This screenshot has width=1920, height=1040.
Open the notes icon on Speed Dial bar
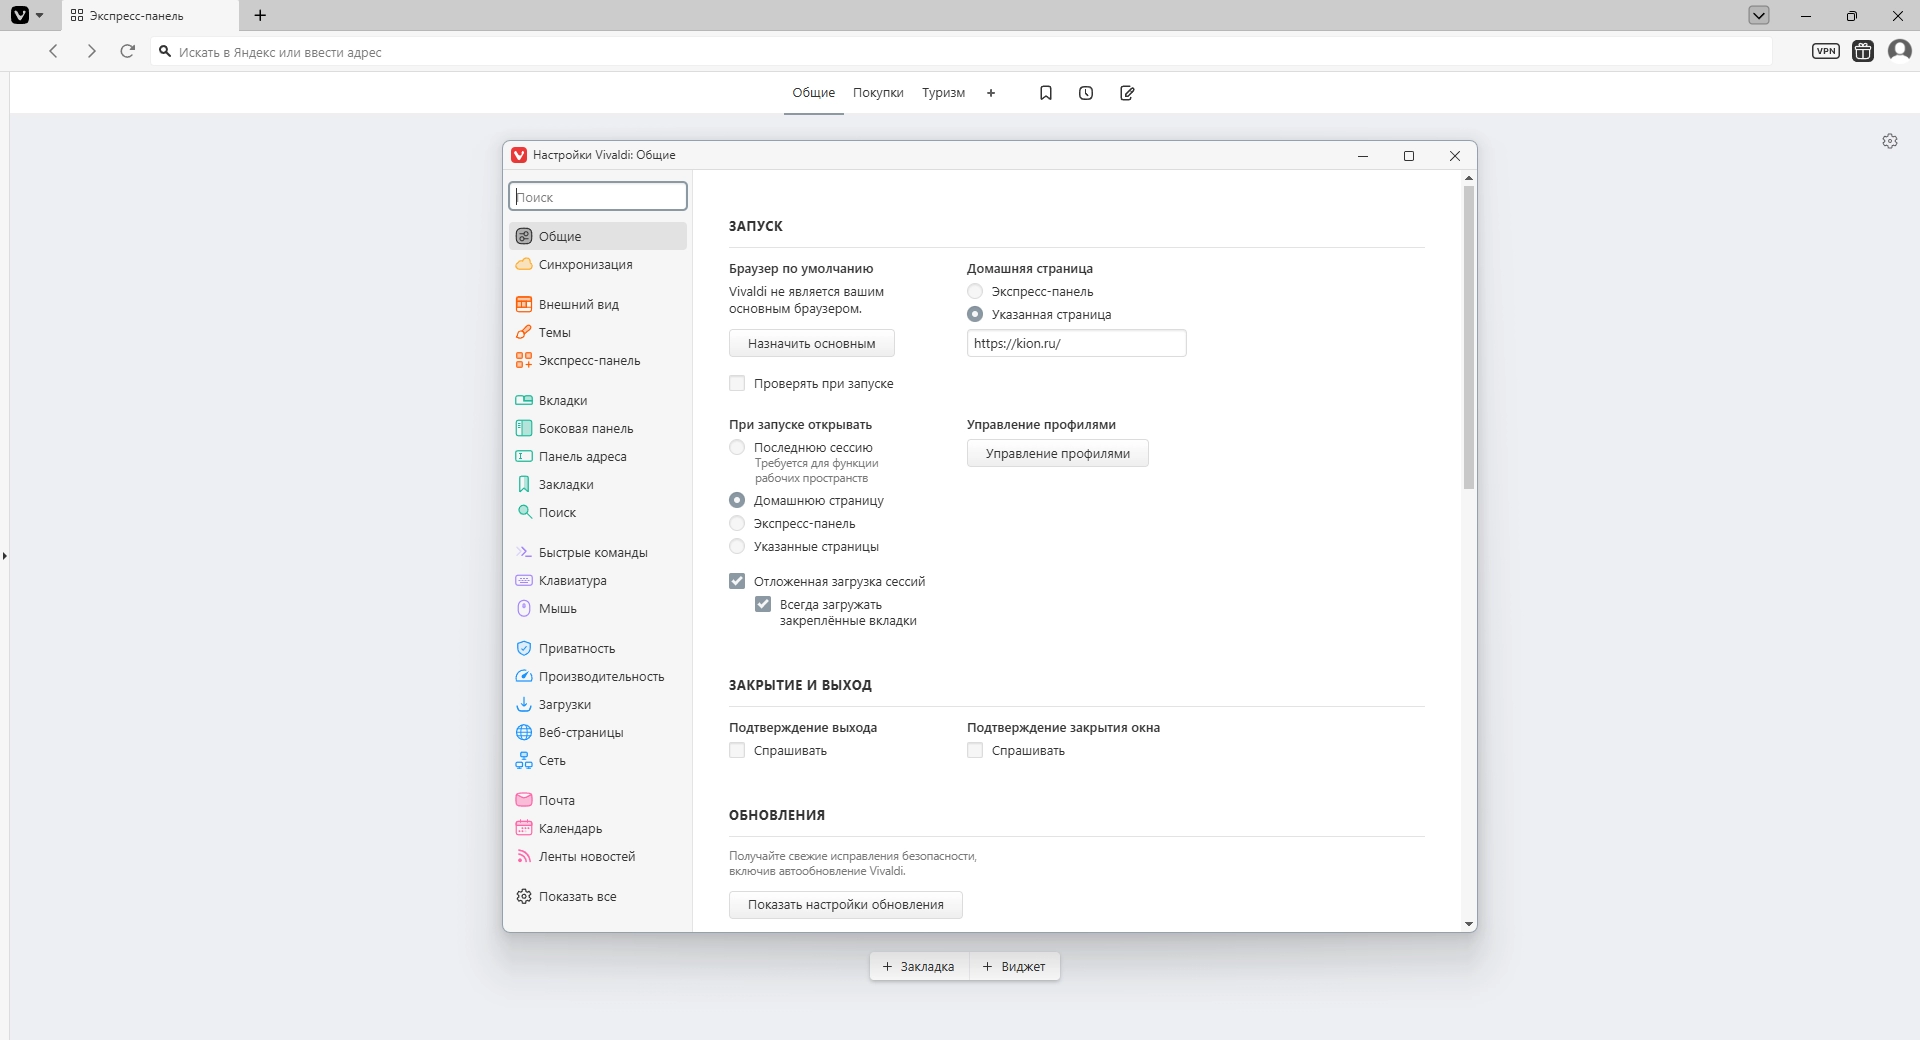pyautogui.click(x=1127, y=93)
